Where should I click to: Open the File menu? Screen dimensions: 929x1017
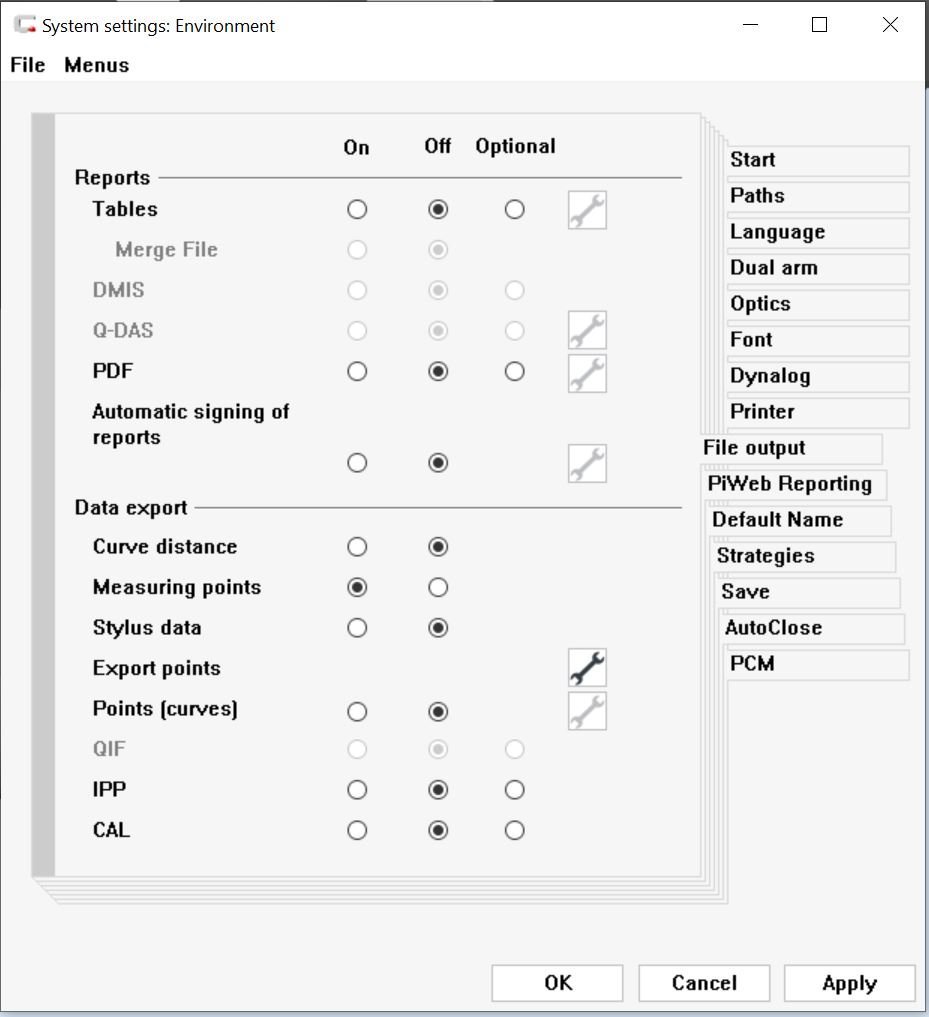pyautogui.click(x=28, y=65)
